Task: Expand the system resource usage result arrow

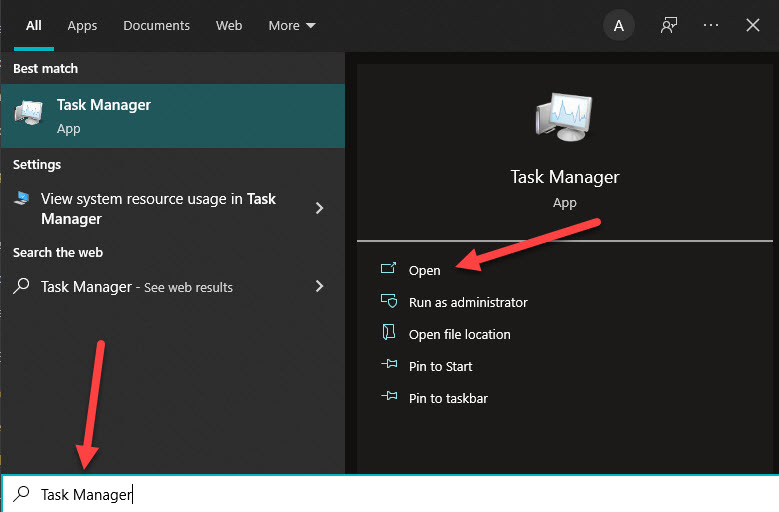Action: 319,208
